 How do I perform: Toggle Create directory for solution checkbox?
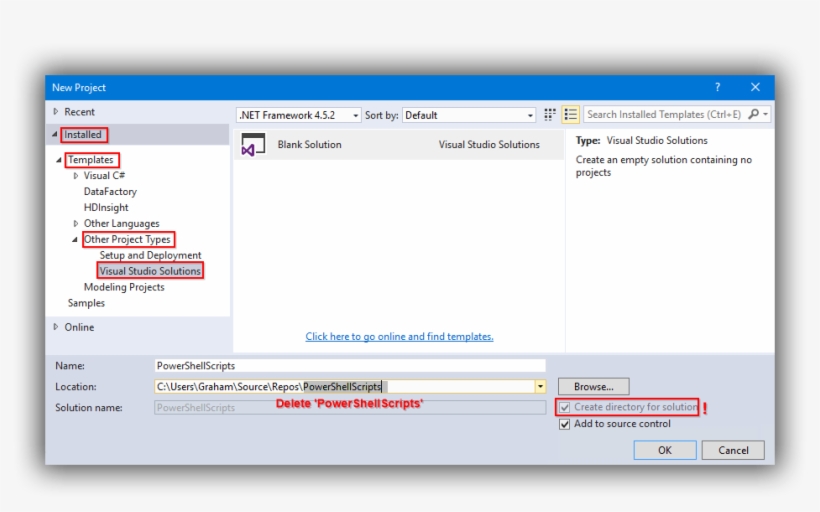coord(564,407)
